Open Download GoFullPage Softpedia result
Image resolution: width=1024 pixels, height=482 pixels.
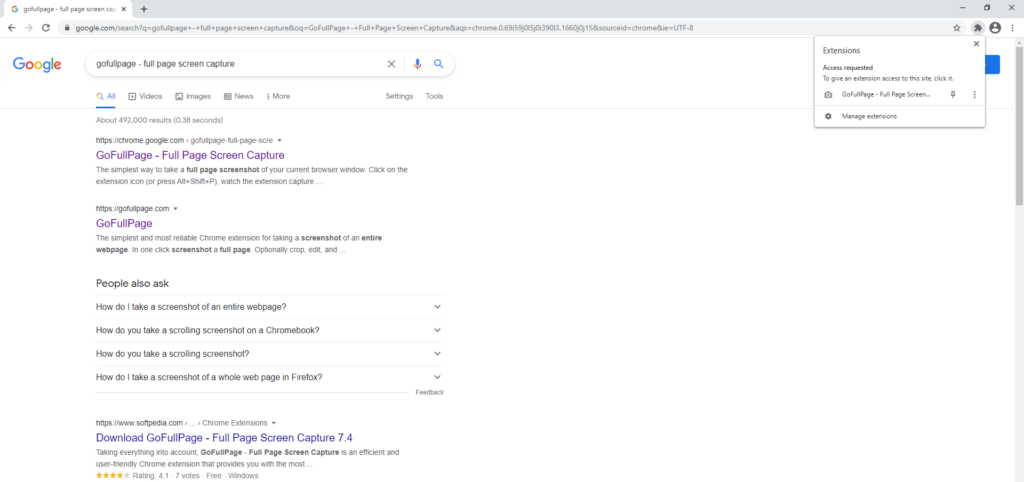tap(224, 438)
